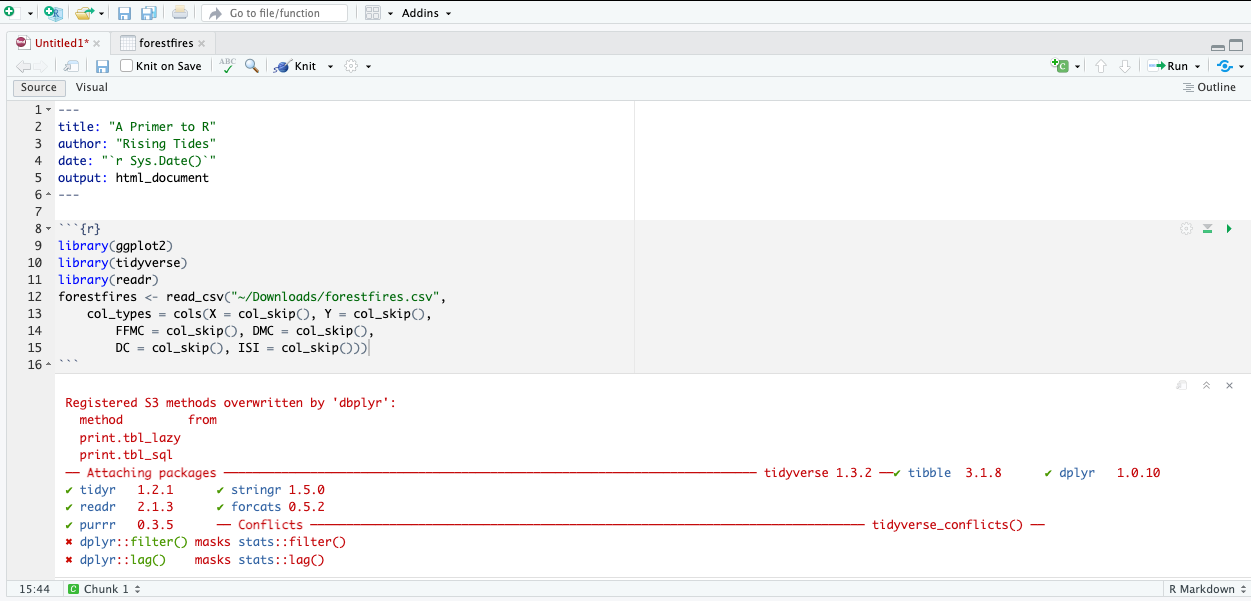The width and height of the screenshot is (1251, 601).
Task: Run the current chunk with green play
Action: point(1229,229)
